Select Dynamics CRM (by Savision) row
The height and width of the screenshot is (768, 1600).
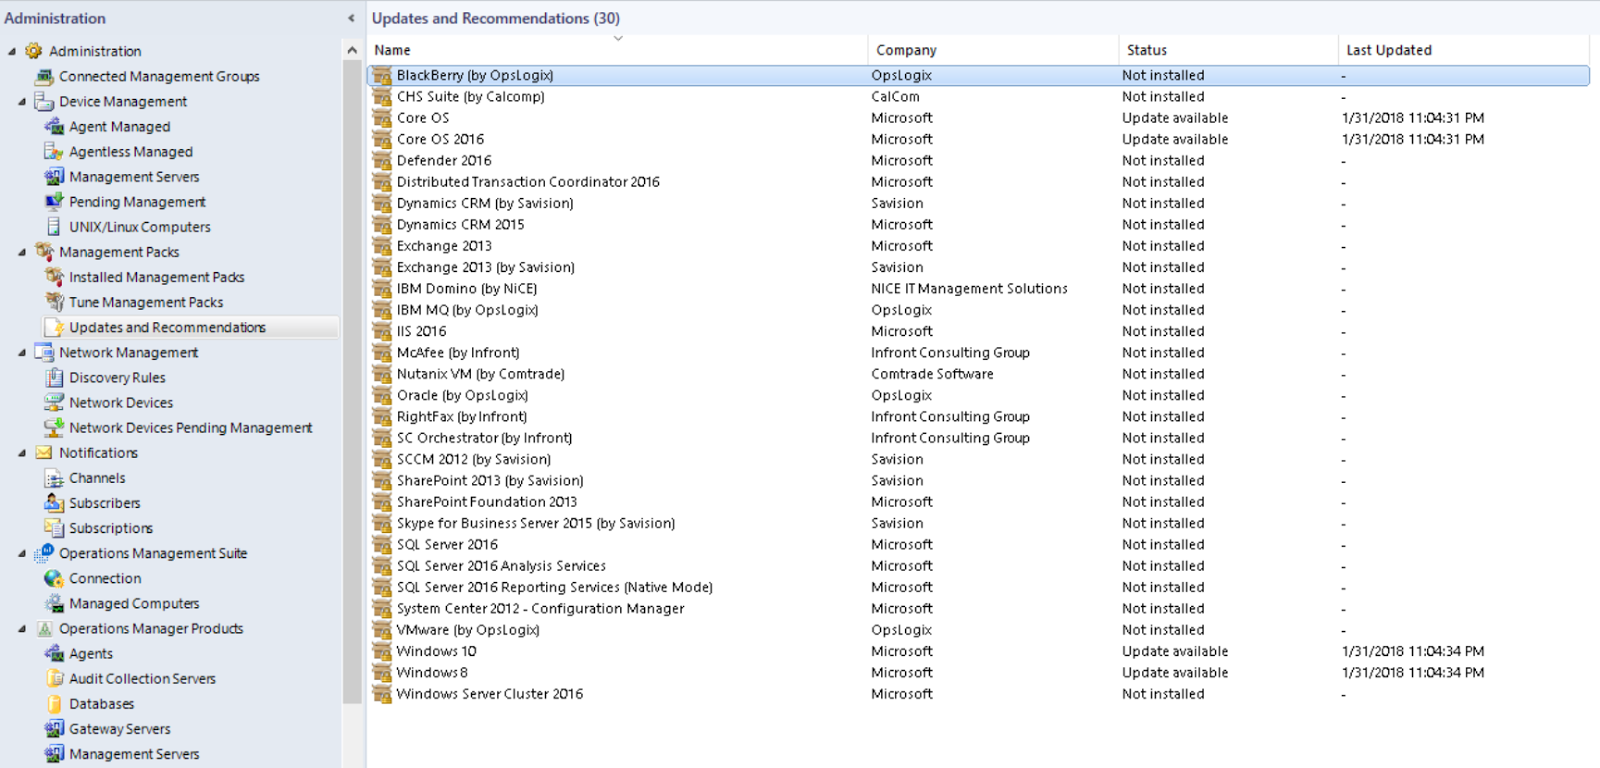click(978, 203)
